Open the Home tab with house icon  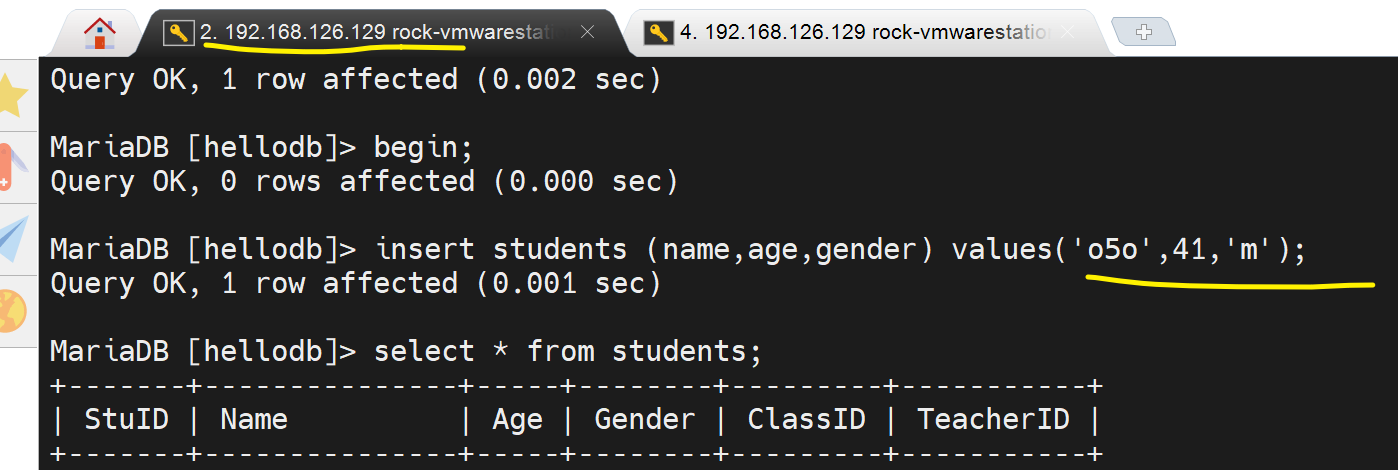click(99, 33)
